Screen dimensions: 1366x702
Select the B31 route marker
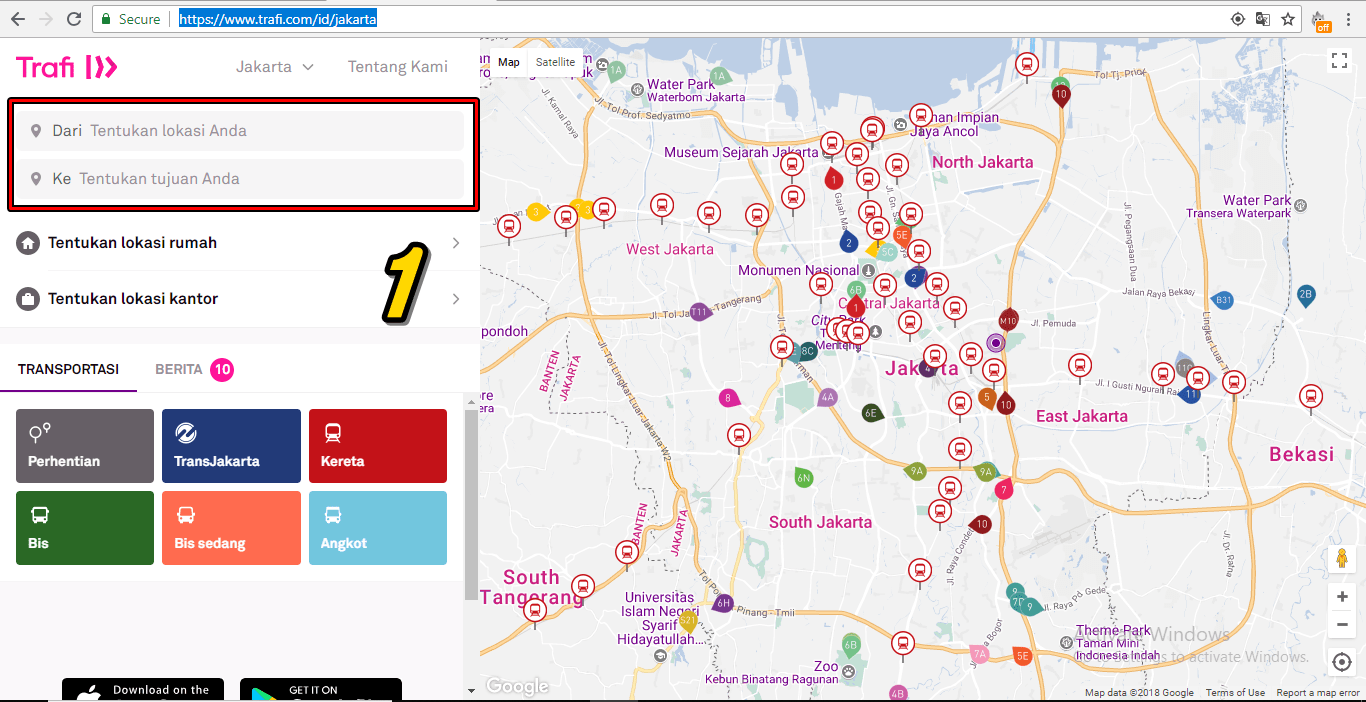1224,300
